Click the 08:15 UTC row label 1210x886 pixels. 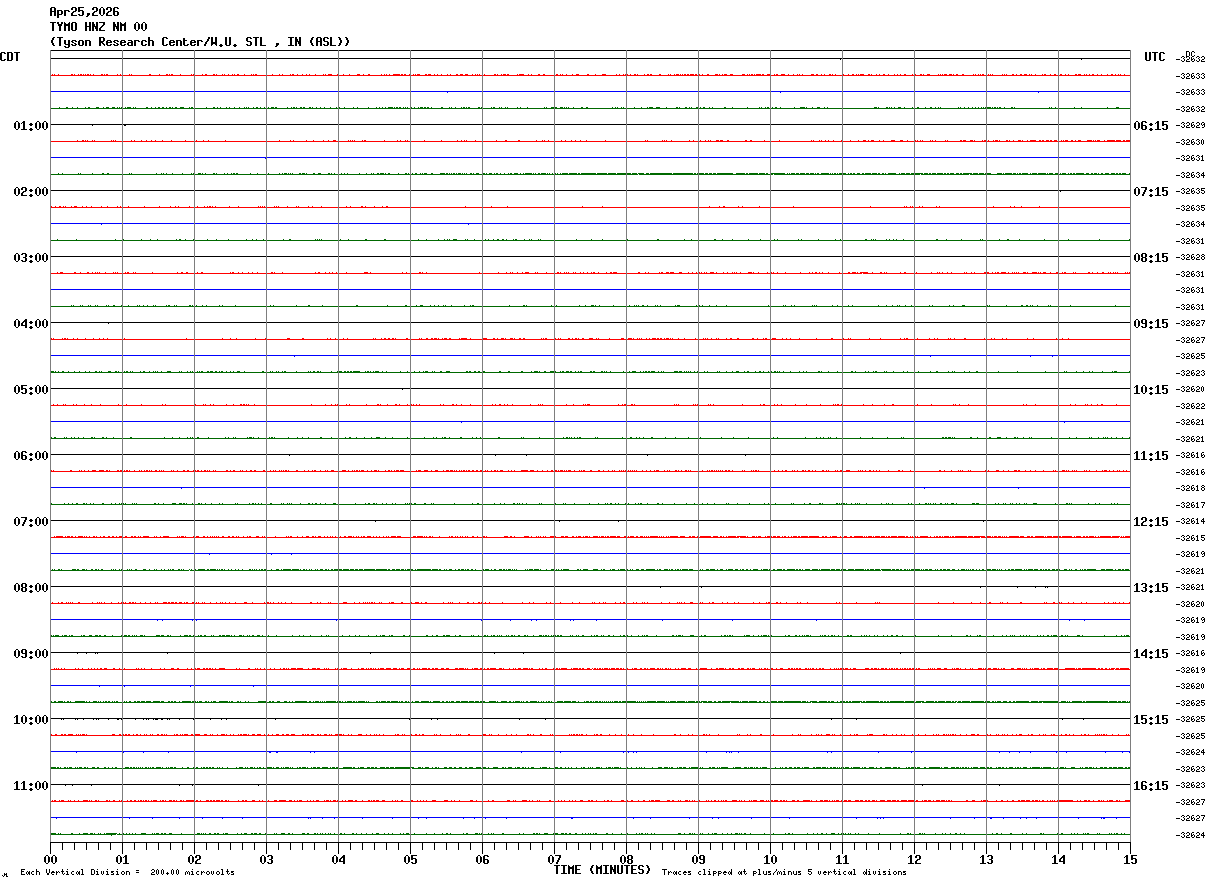coord(1151,257)
